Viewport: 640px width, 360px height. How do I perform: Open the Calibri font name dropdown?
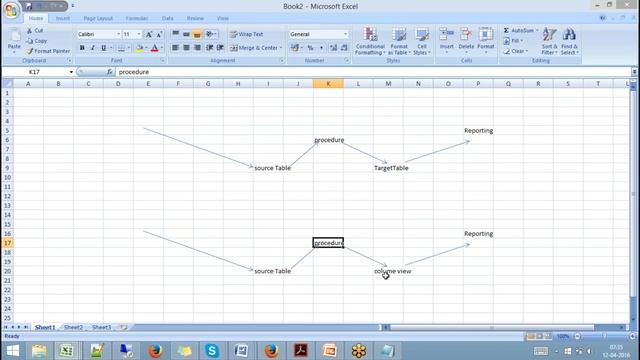(118, 34)
